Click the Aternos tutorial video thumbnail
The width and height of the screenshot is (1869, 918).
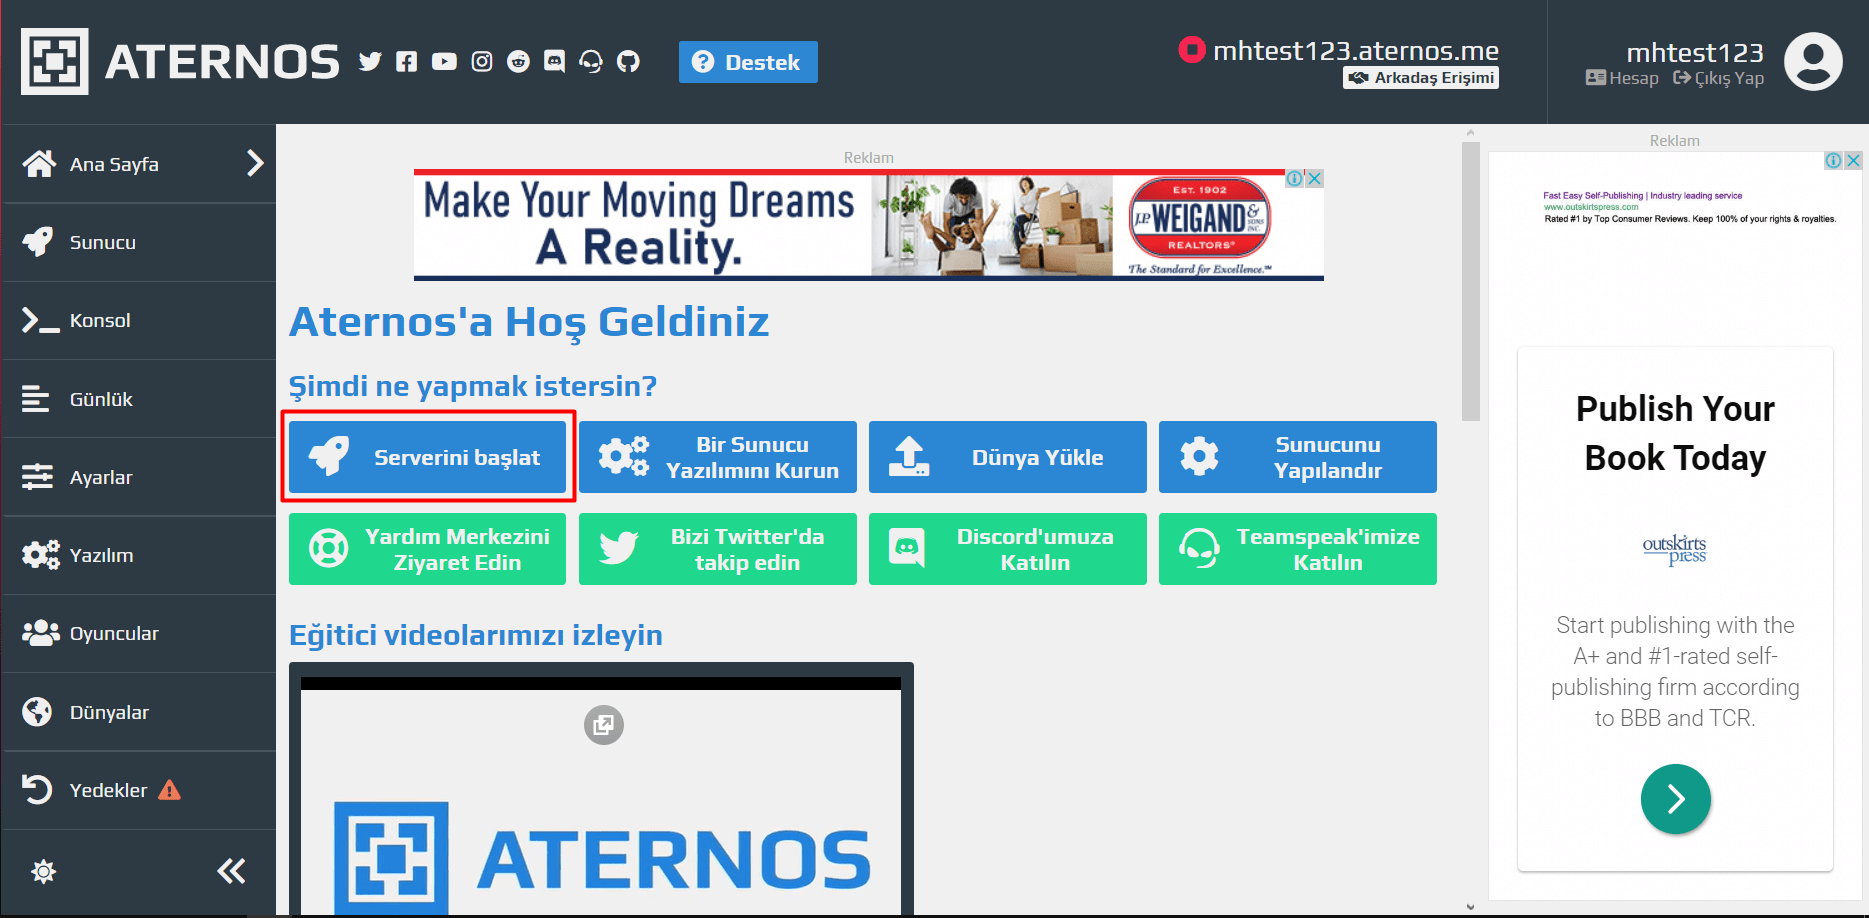[601, 796]
